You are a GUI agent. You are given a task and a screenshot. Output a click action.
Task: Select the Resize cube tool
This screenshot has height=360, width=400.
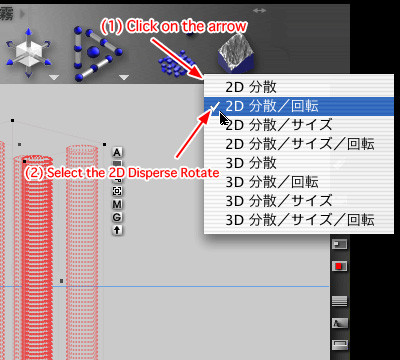point(29,53)
